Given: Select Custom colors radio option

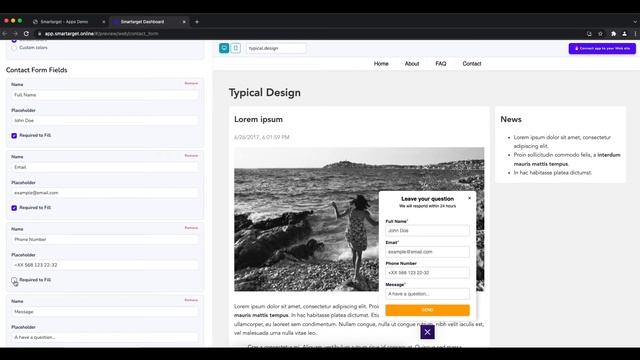Looking at the screenshot, I should [x=14, y=48].
